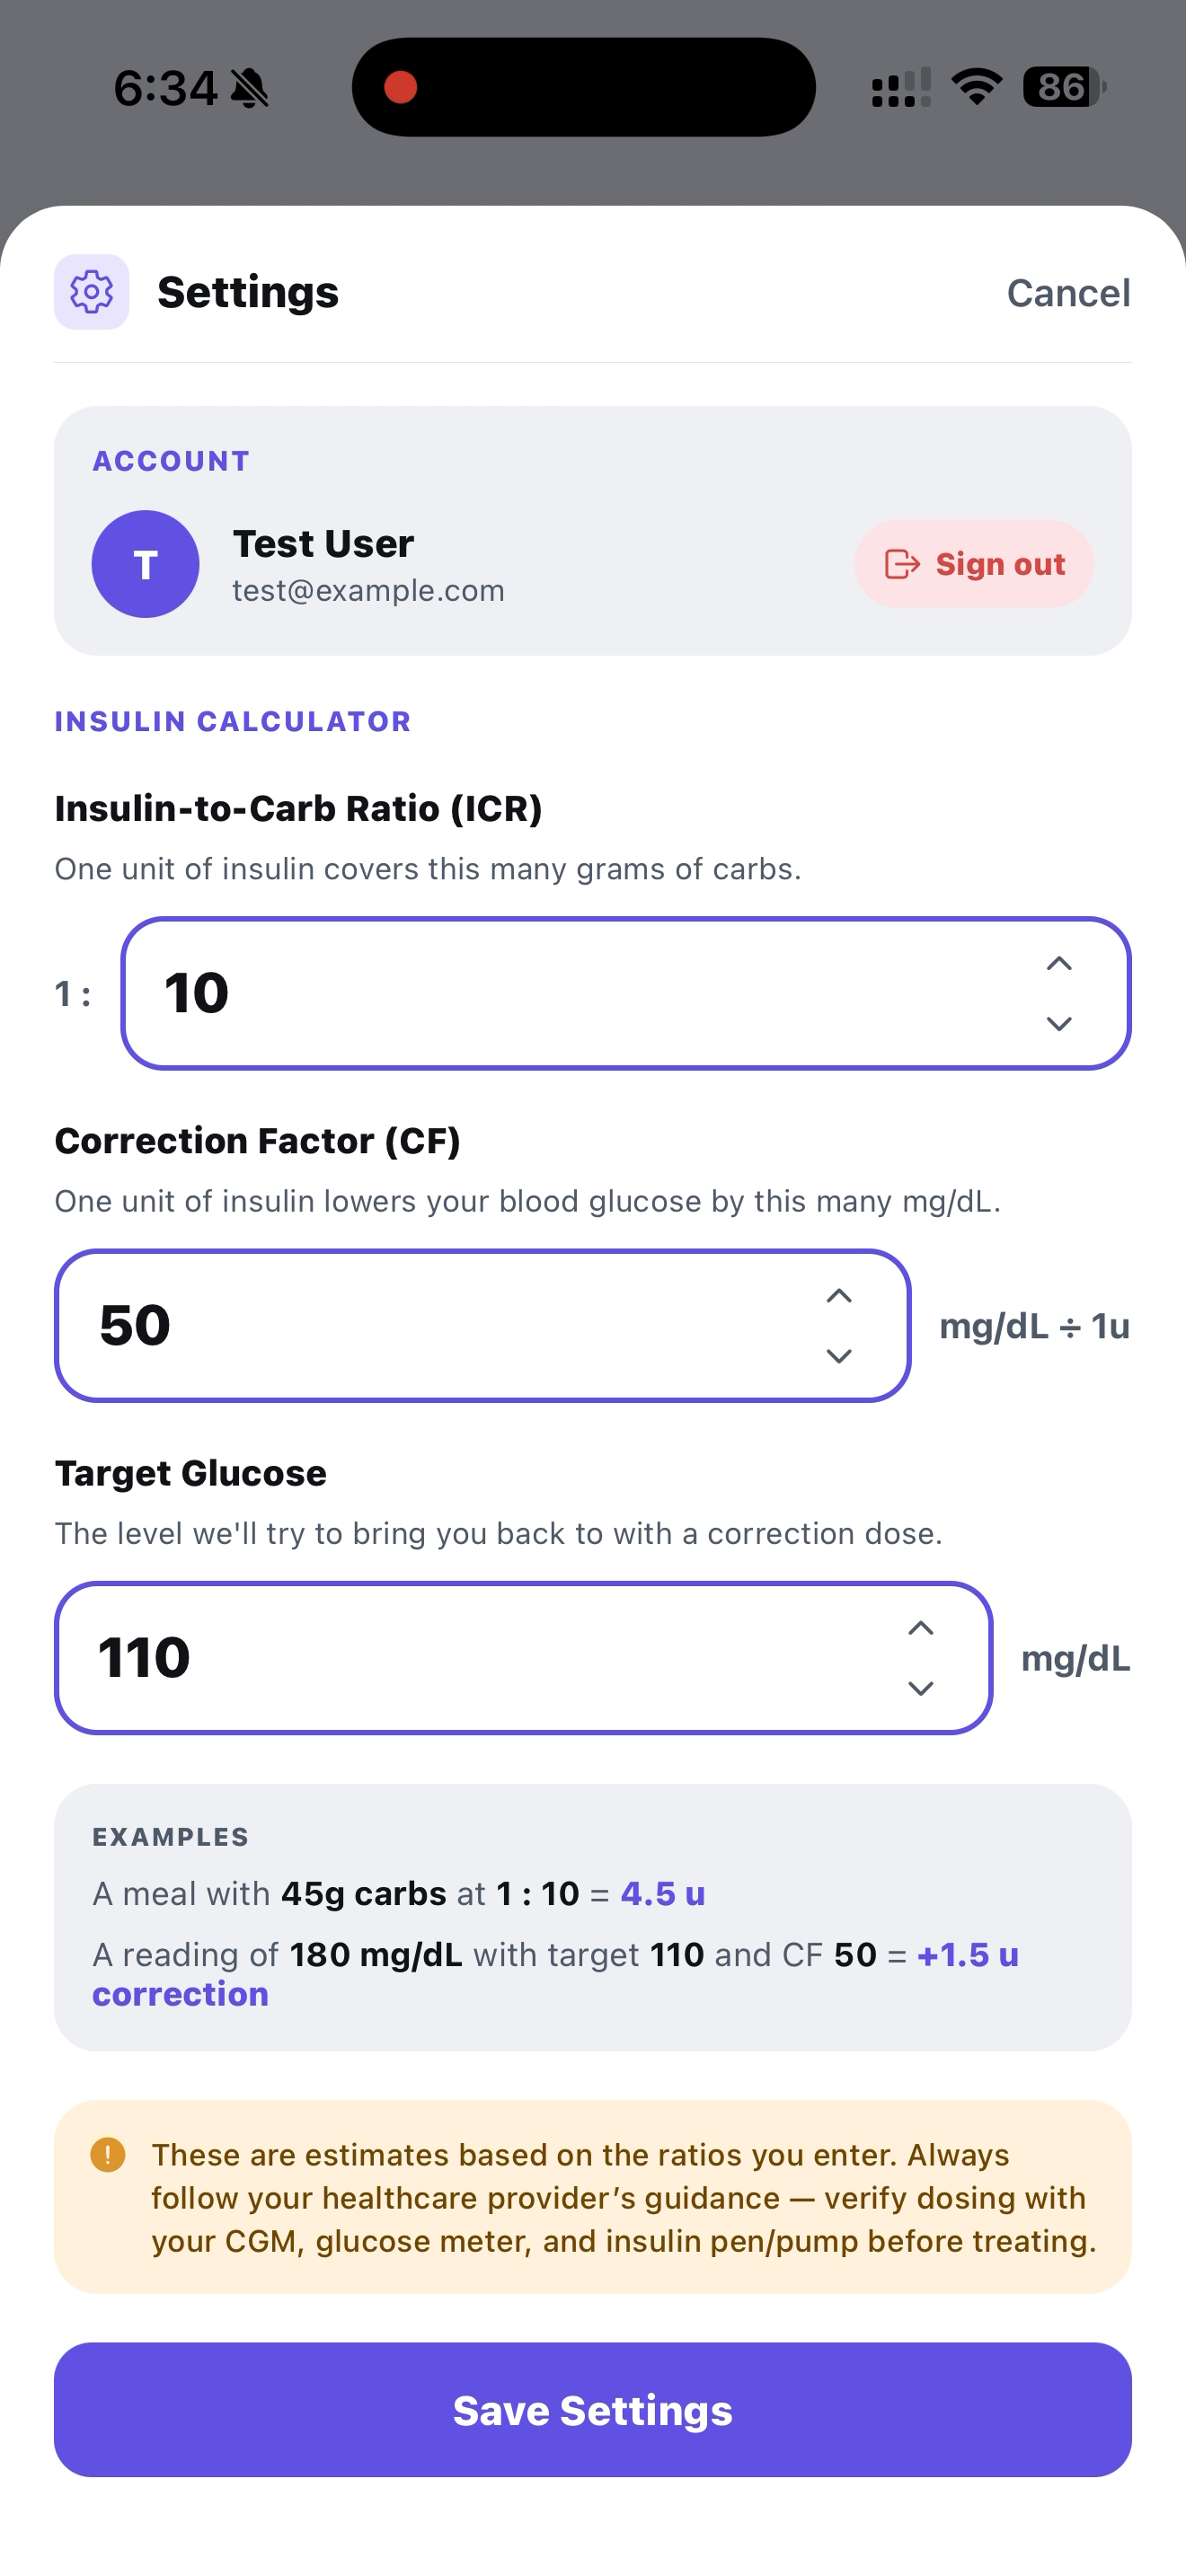The width and height of the screenshot is (1186, 2576).
Task: Tap the silent mode bell icon
Action: [250, 89]
